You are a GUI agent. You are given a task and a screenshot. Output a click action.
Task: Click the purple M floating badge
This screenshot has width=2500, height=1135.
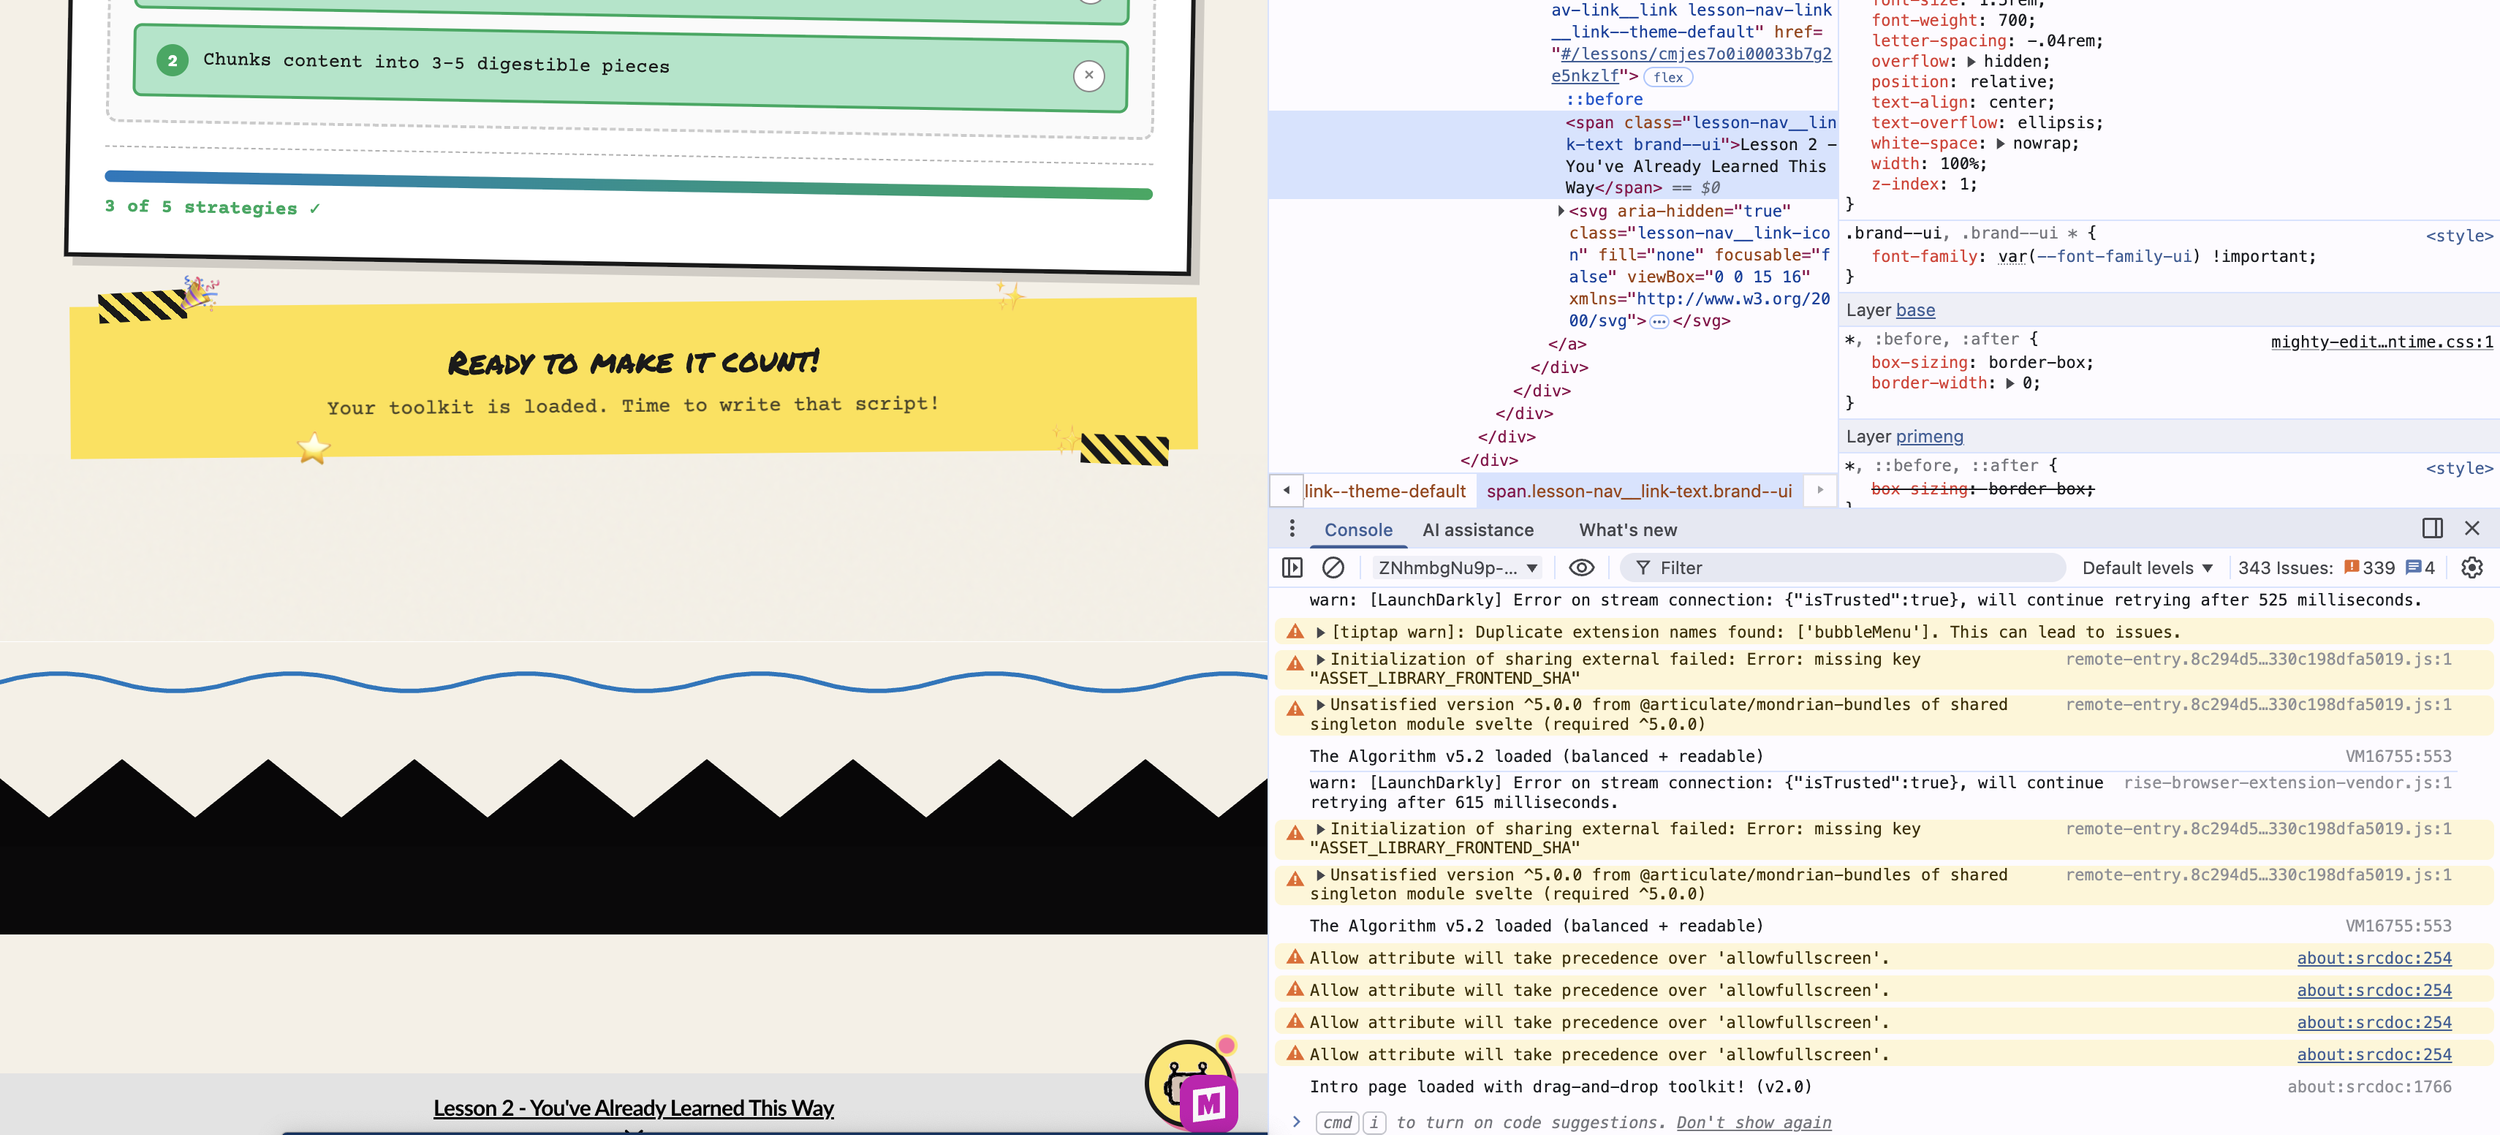(1208, 1104)
